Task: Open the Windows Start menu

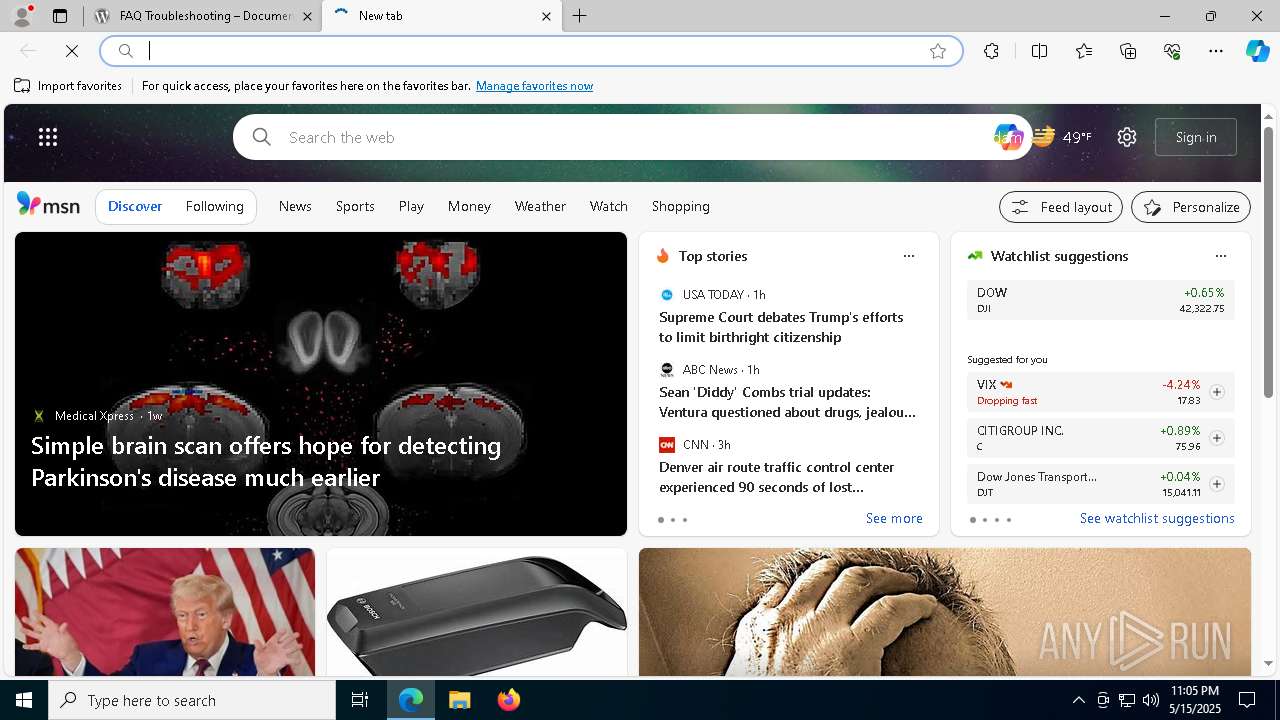Action: 24,700
